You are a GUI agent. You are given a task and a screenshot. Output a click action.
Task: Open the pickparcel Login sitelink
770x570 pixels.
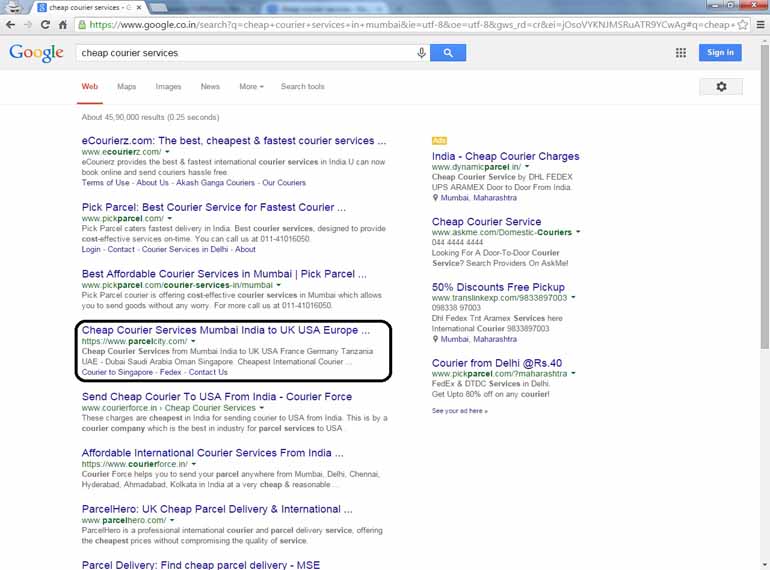pyautogui.click(x=91, y=249)
